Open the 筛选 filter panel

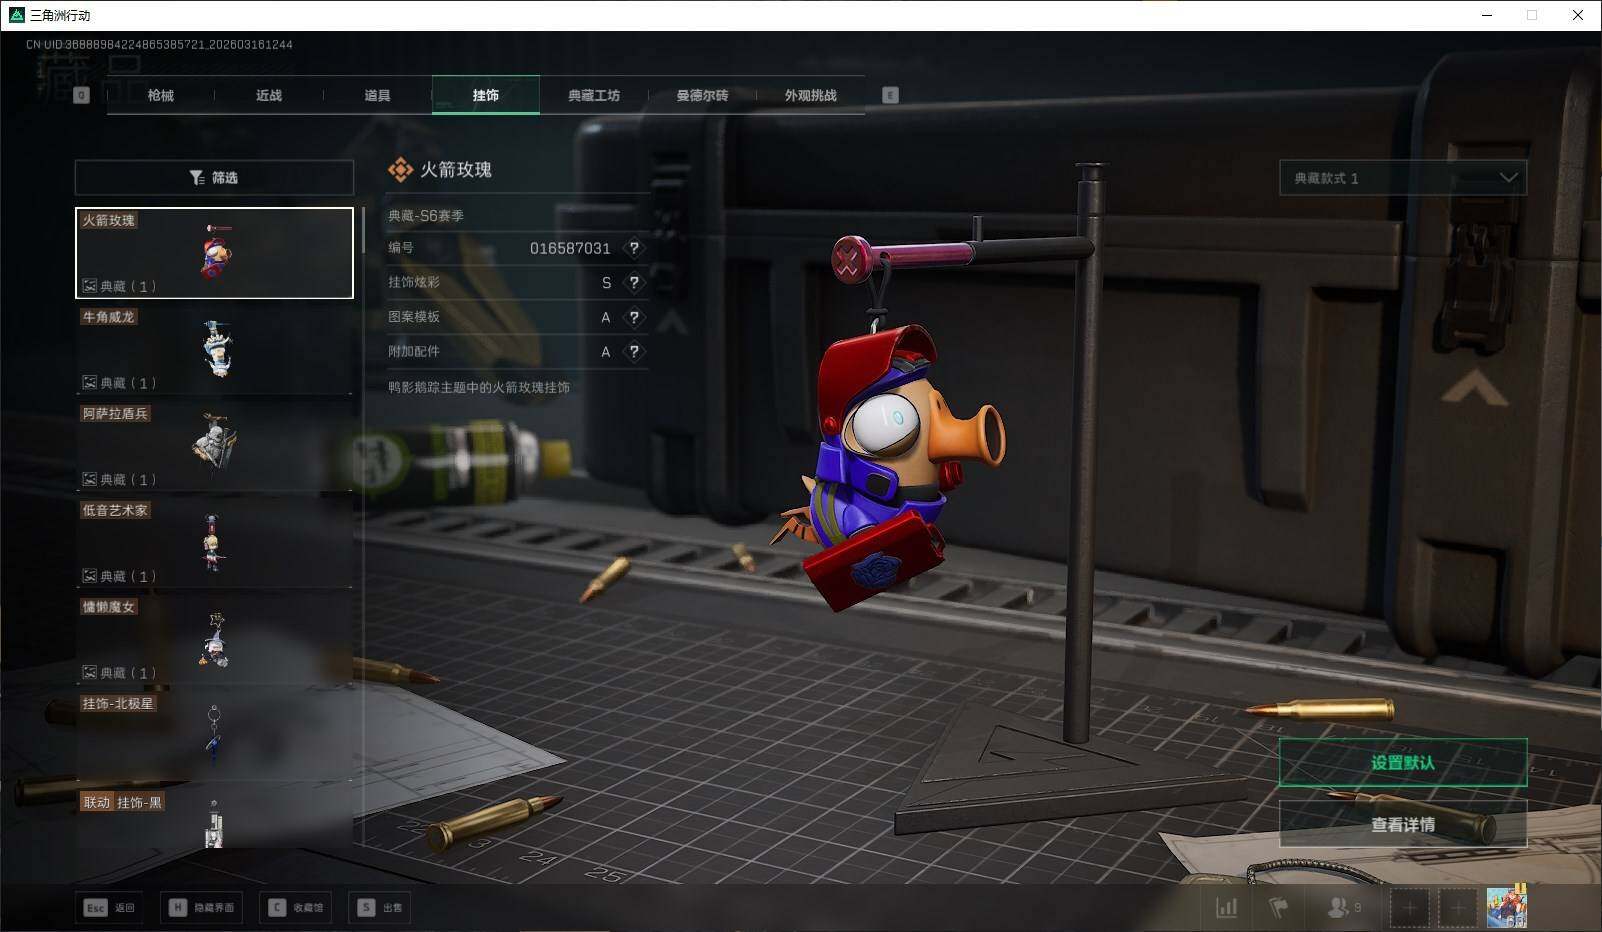pos(214,178)
